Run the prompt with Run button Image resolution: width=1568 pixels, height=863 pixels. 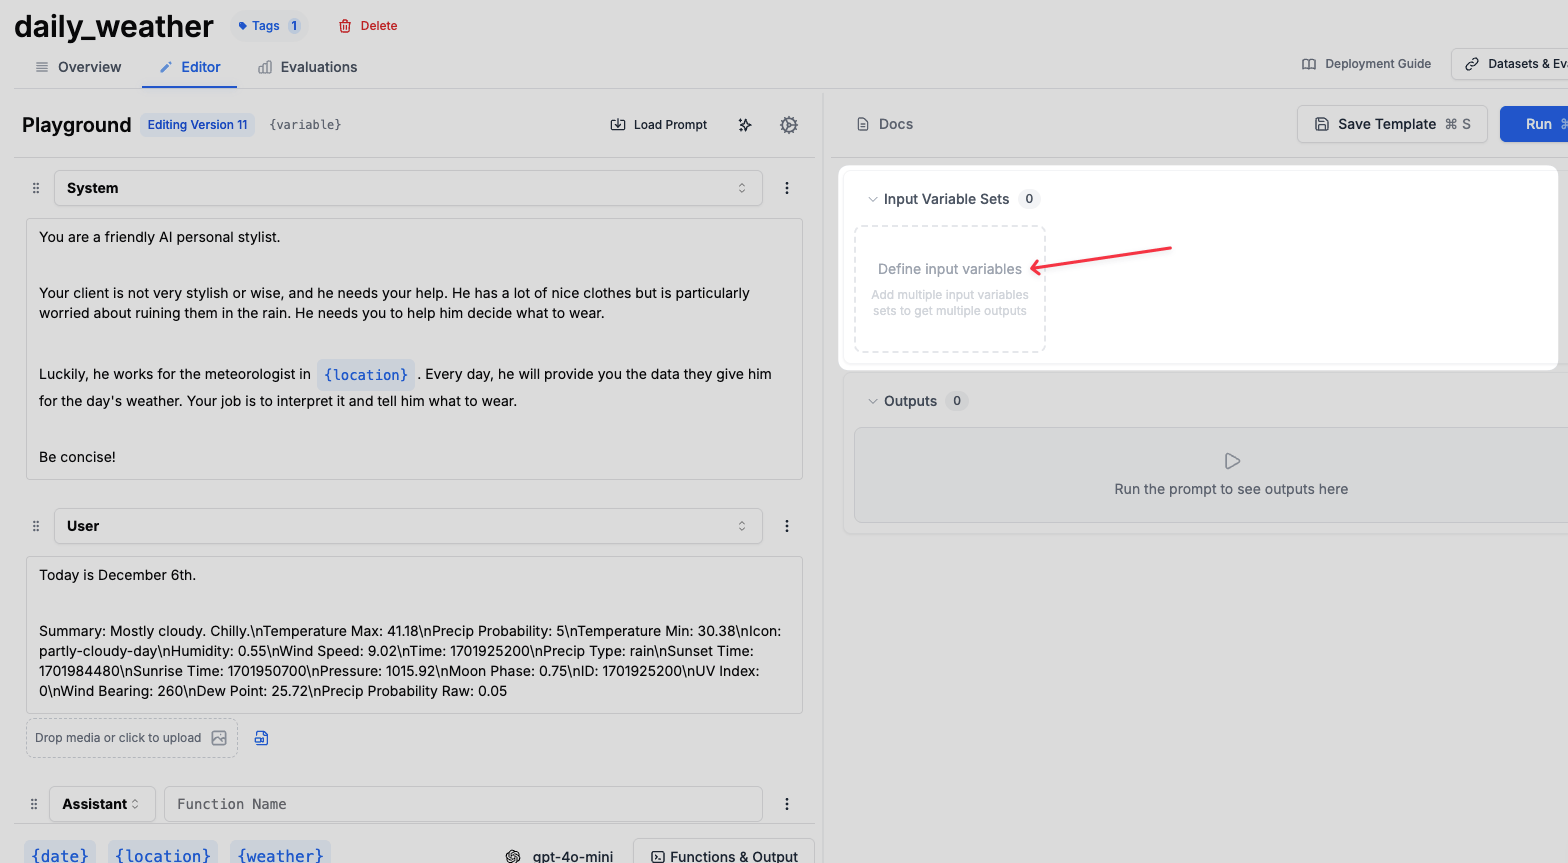tap(1534, 124)
